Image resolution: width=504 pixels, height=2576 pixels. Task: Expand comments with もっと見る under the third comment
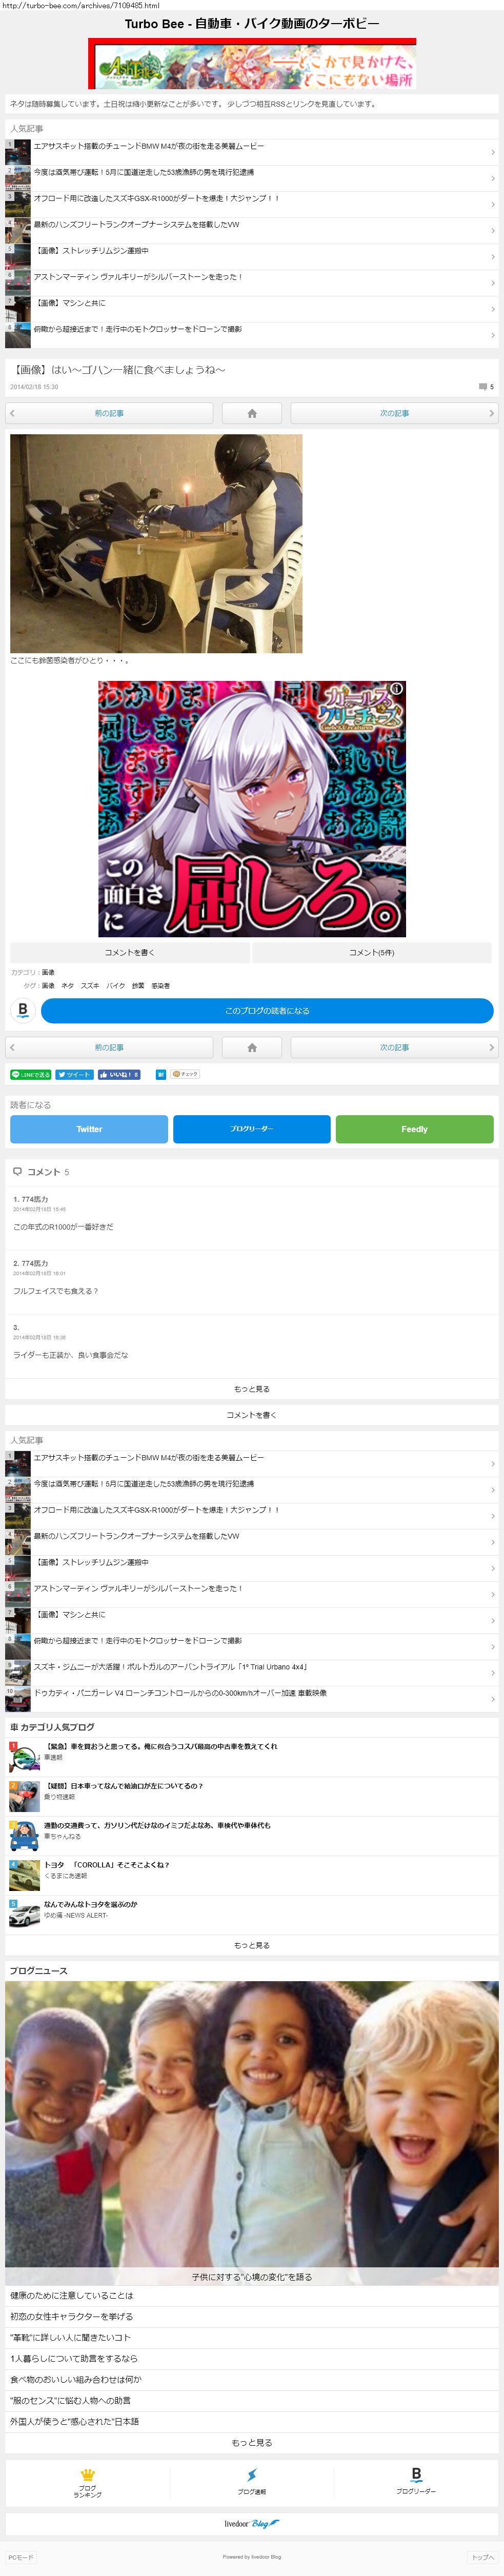click(252, 1389)
